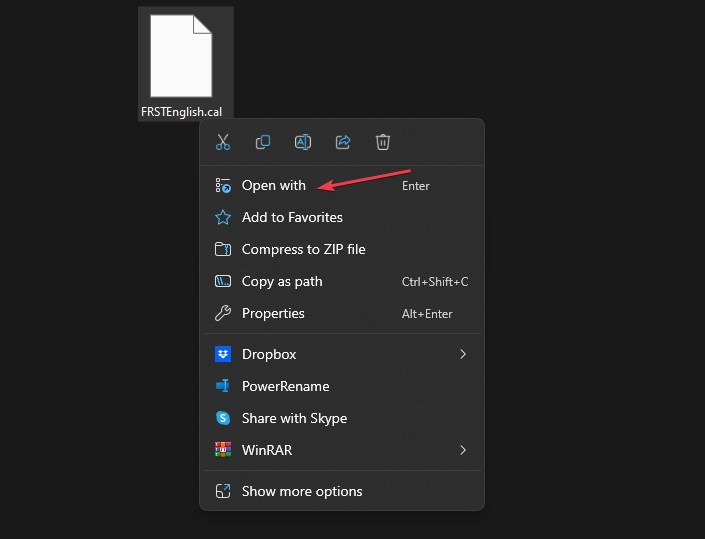This screenshot has width=705, height=539.
Task: Click the Show more options icon
Action: [223, 491]
